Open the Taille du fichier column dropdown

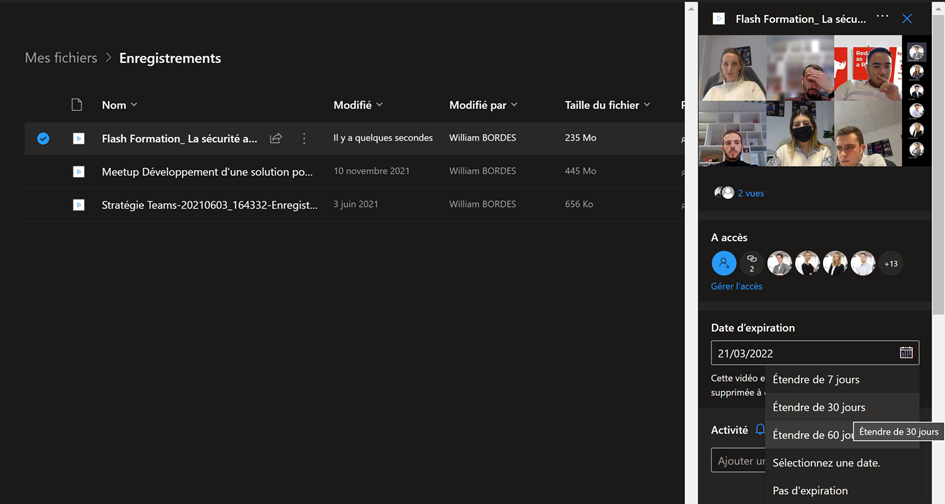(607, 105)
